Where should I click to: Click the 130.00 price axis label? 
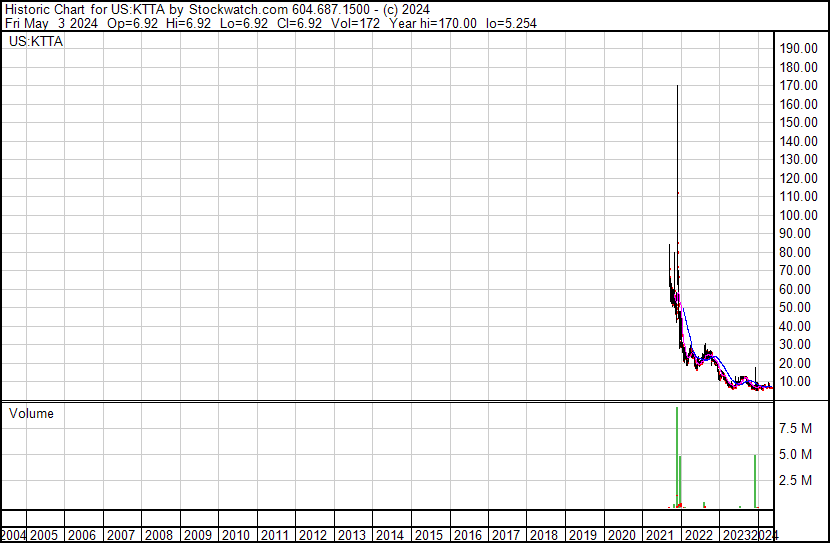coord(798,159)
